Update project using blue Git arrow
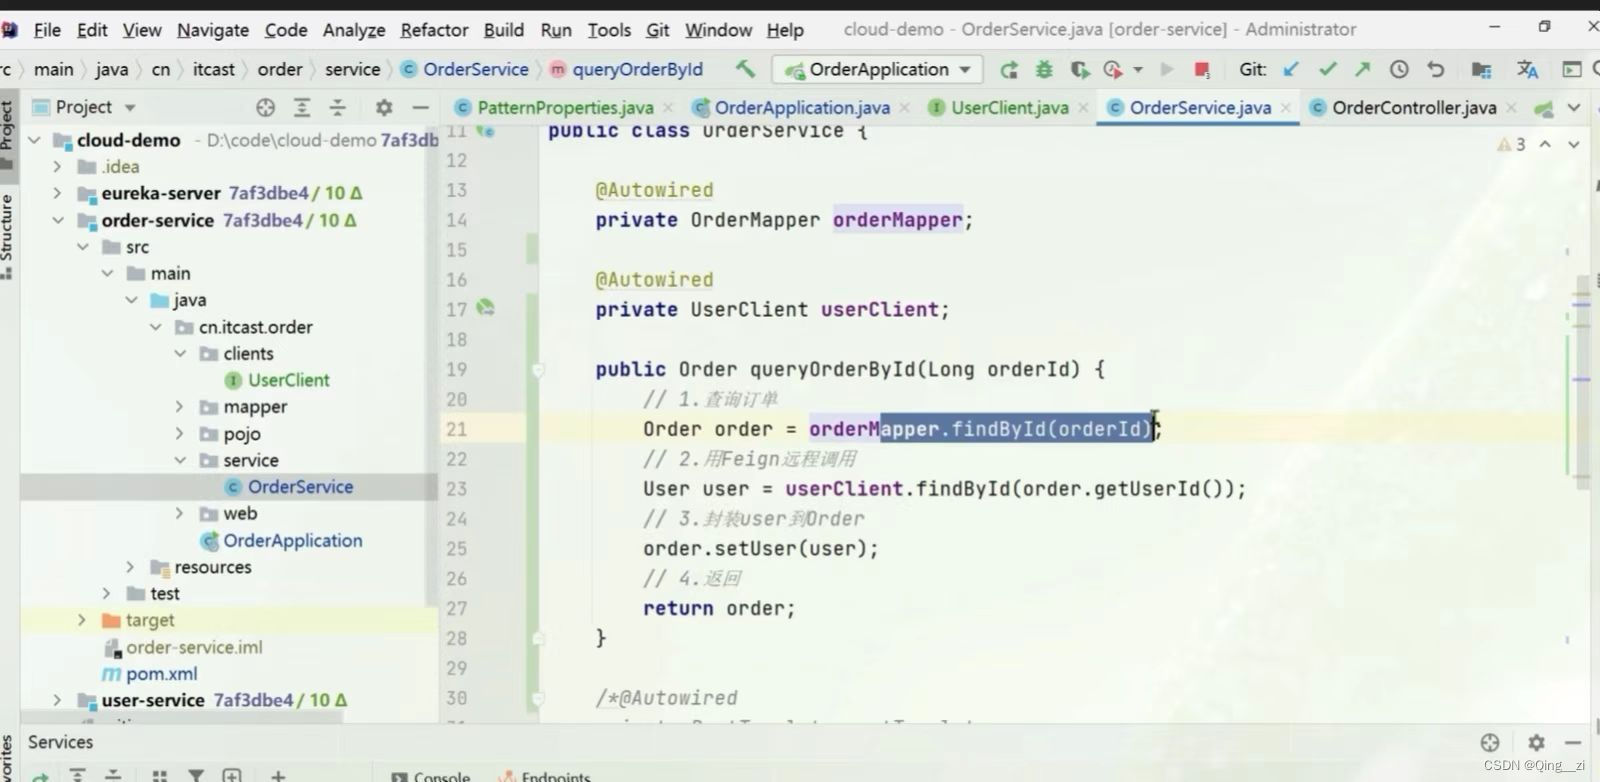The width and height of the screenshot is (1600, 782). 1291,69
